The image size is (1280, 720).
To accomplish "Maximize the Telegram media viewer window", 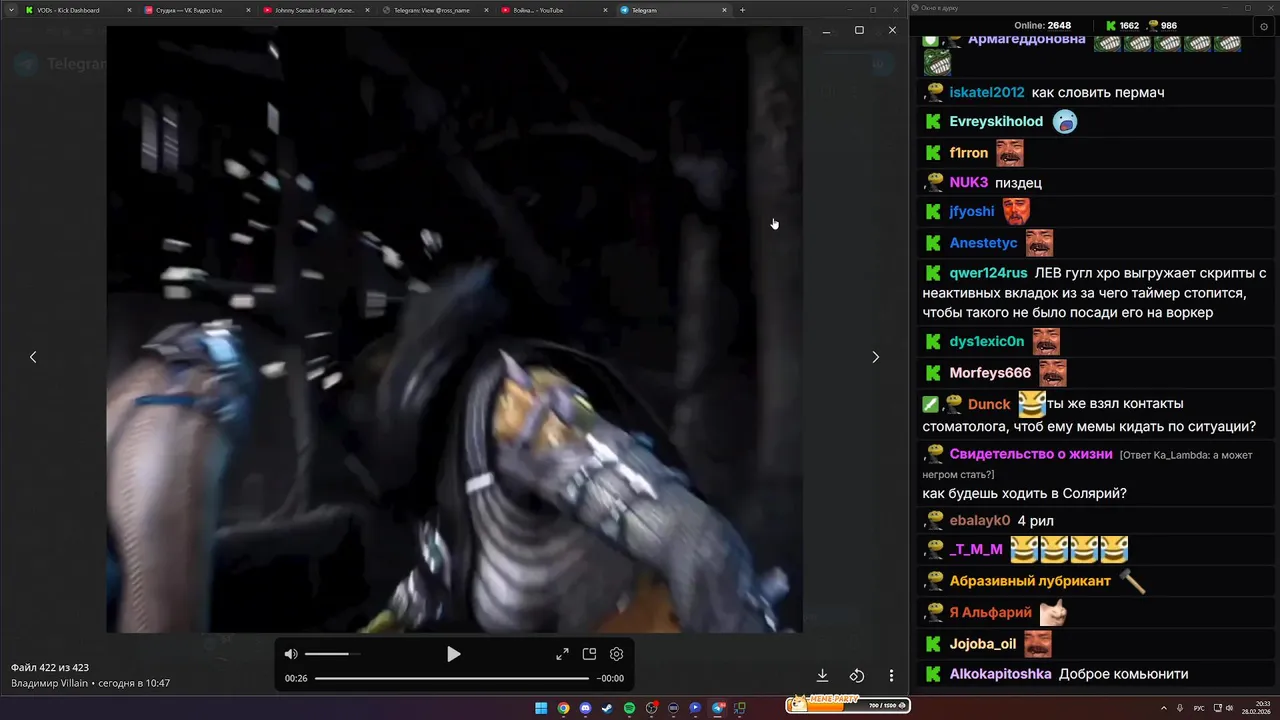I will (859, 30).
